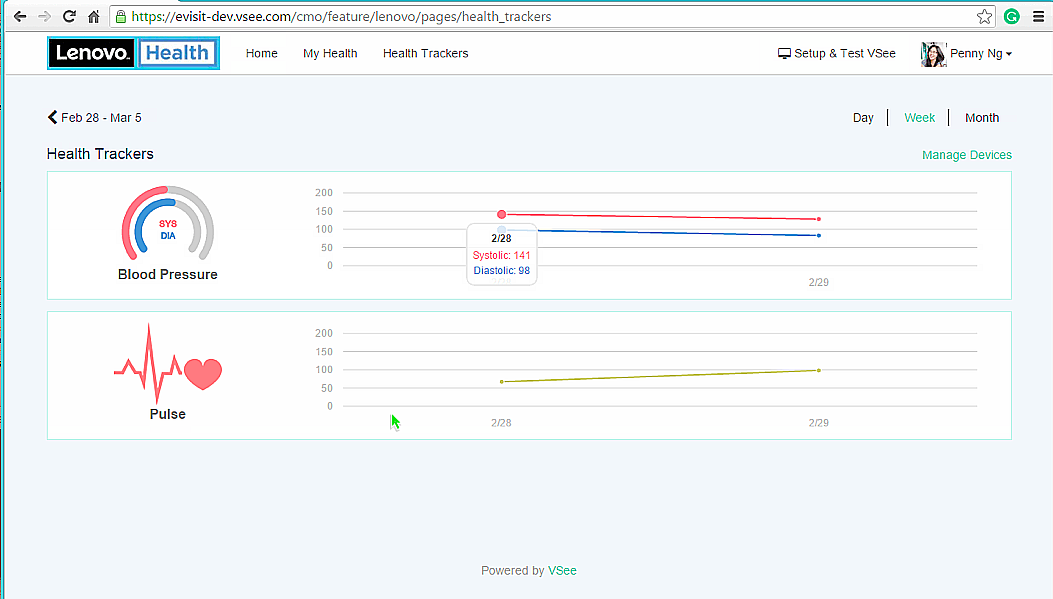Click the Diastolic: 98 tooltip value
Screen dimensions: 1053x599
pyautogui.click(x=502, y=271)
